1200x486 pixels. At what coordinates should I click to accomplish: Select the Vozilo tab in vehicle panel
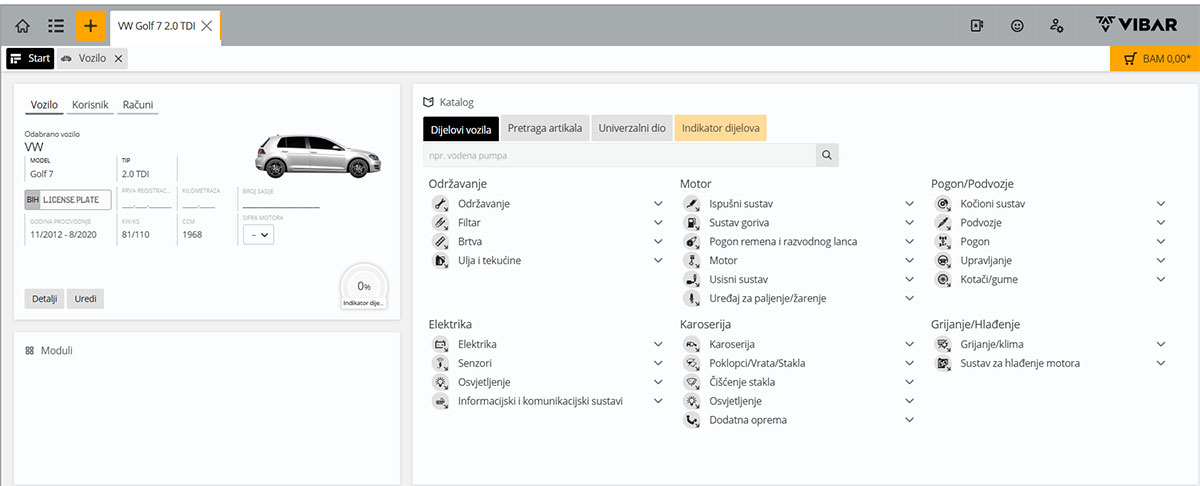tap(45, 105)
